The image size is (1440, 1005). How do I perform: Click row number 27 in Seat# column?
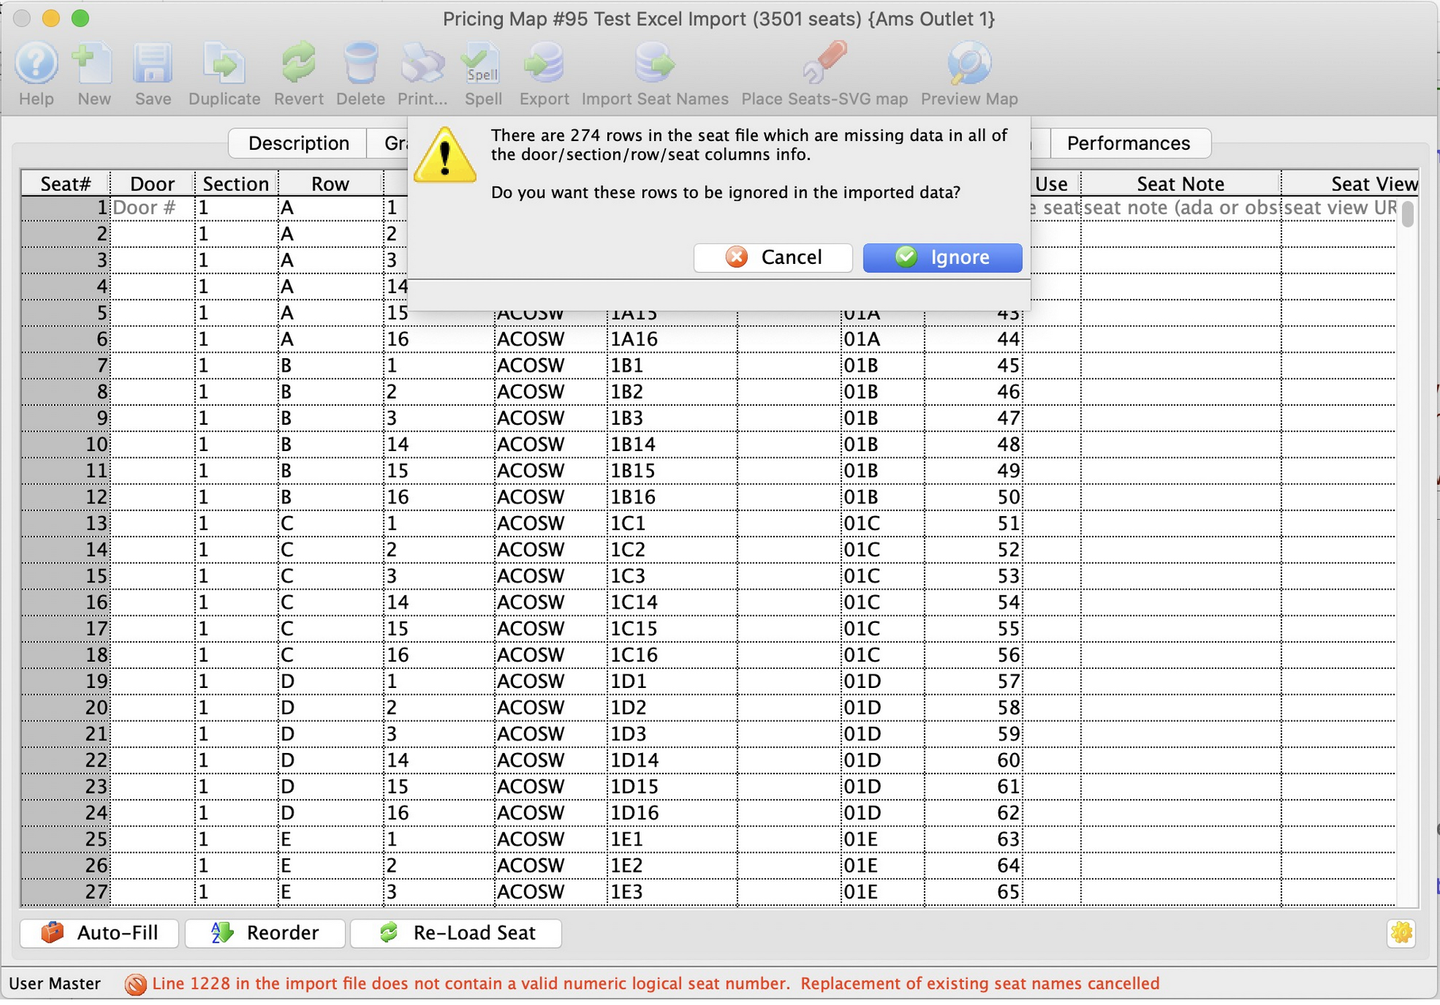pos(65,892)
